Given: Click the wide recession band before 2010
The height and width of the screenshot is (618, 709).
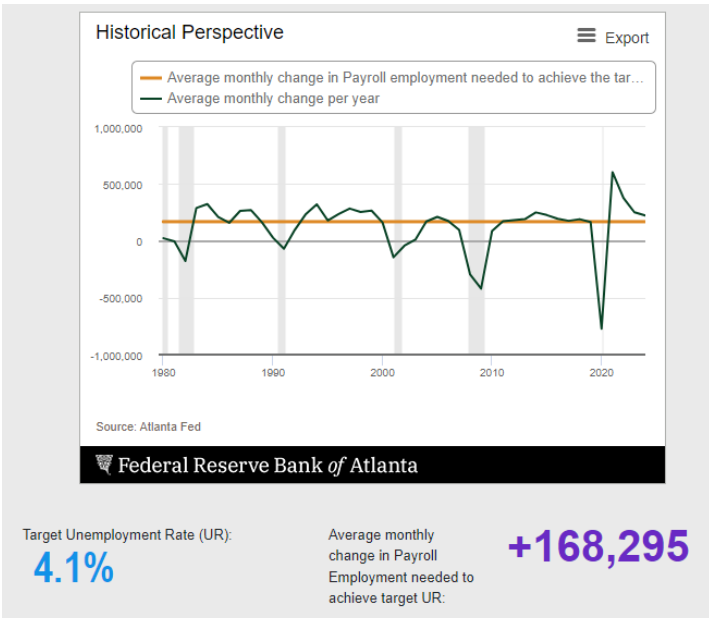Looking at the screenshot, I should tap(476, 240).
